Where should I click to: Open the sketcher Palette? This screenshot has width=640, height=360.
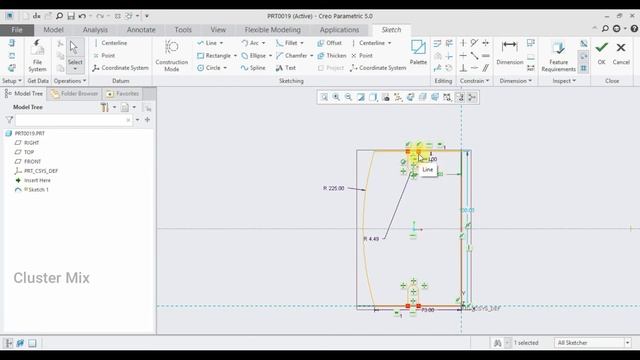(x=418, y=52)
